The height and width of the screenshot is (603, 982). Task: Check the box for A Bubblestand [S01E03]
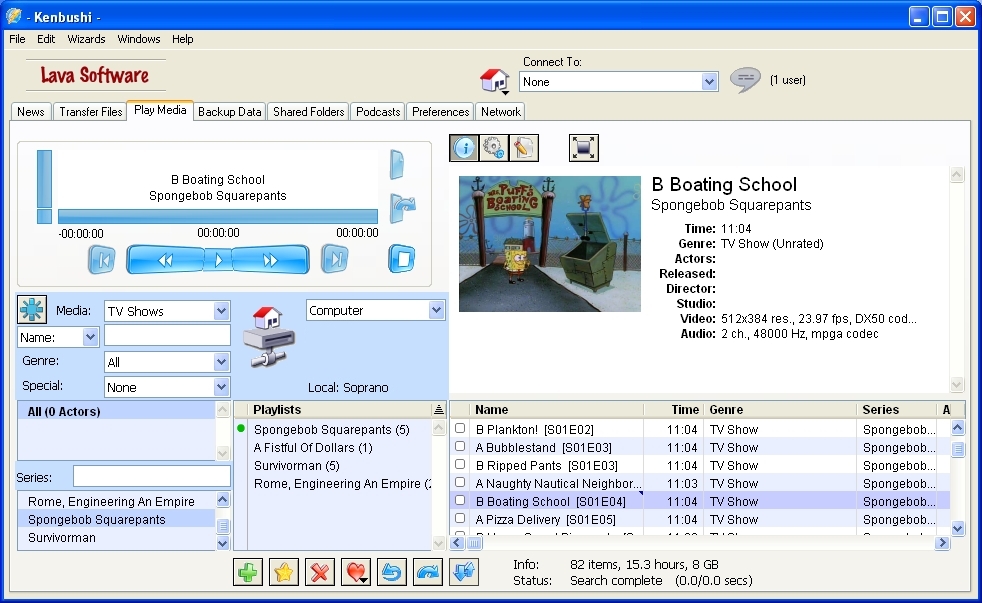pos(460,446)
